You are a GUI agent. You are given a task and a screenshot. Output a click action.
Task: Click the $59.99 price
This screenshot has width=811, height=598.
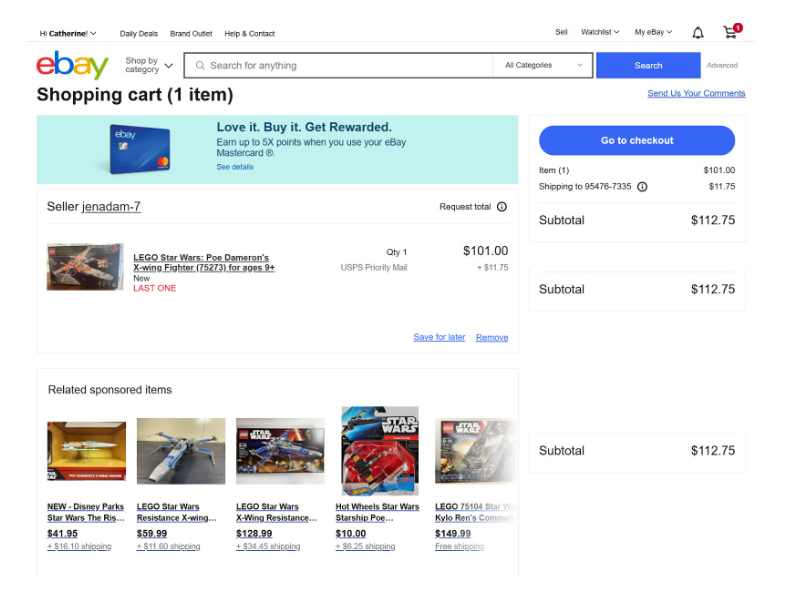click(152, 533)
